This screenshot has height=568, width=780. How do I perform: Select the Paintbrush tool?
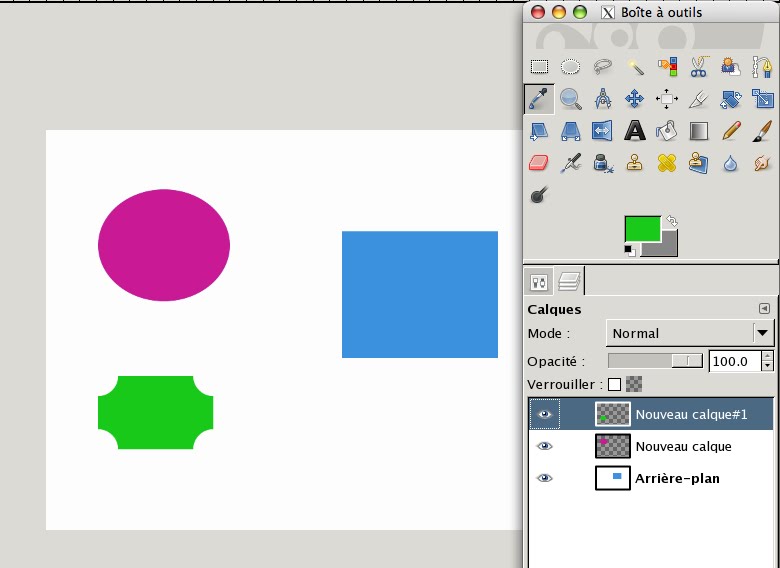tap(762, 131)
